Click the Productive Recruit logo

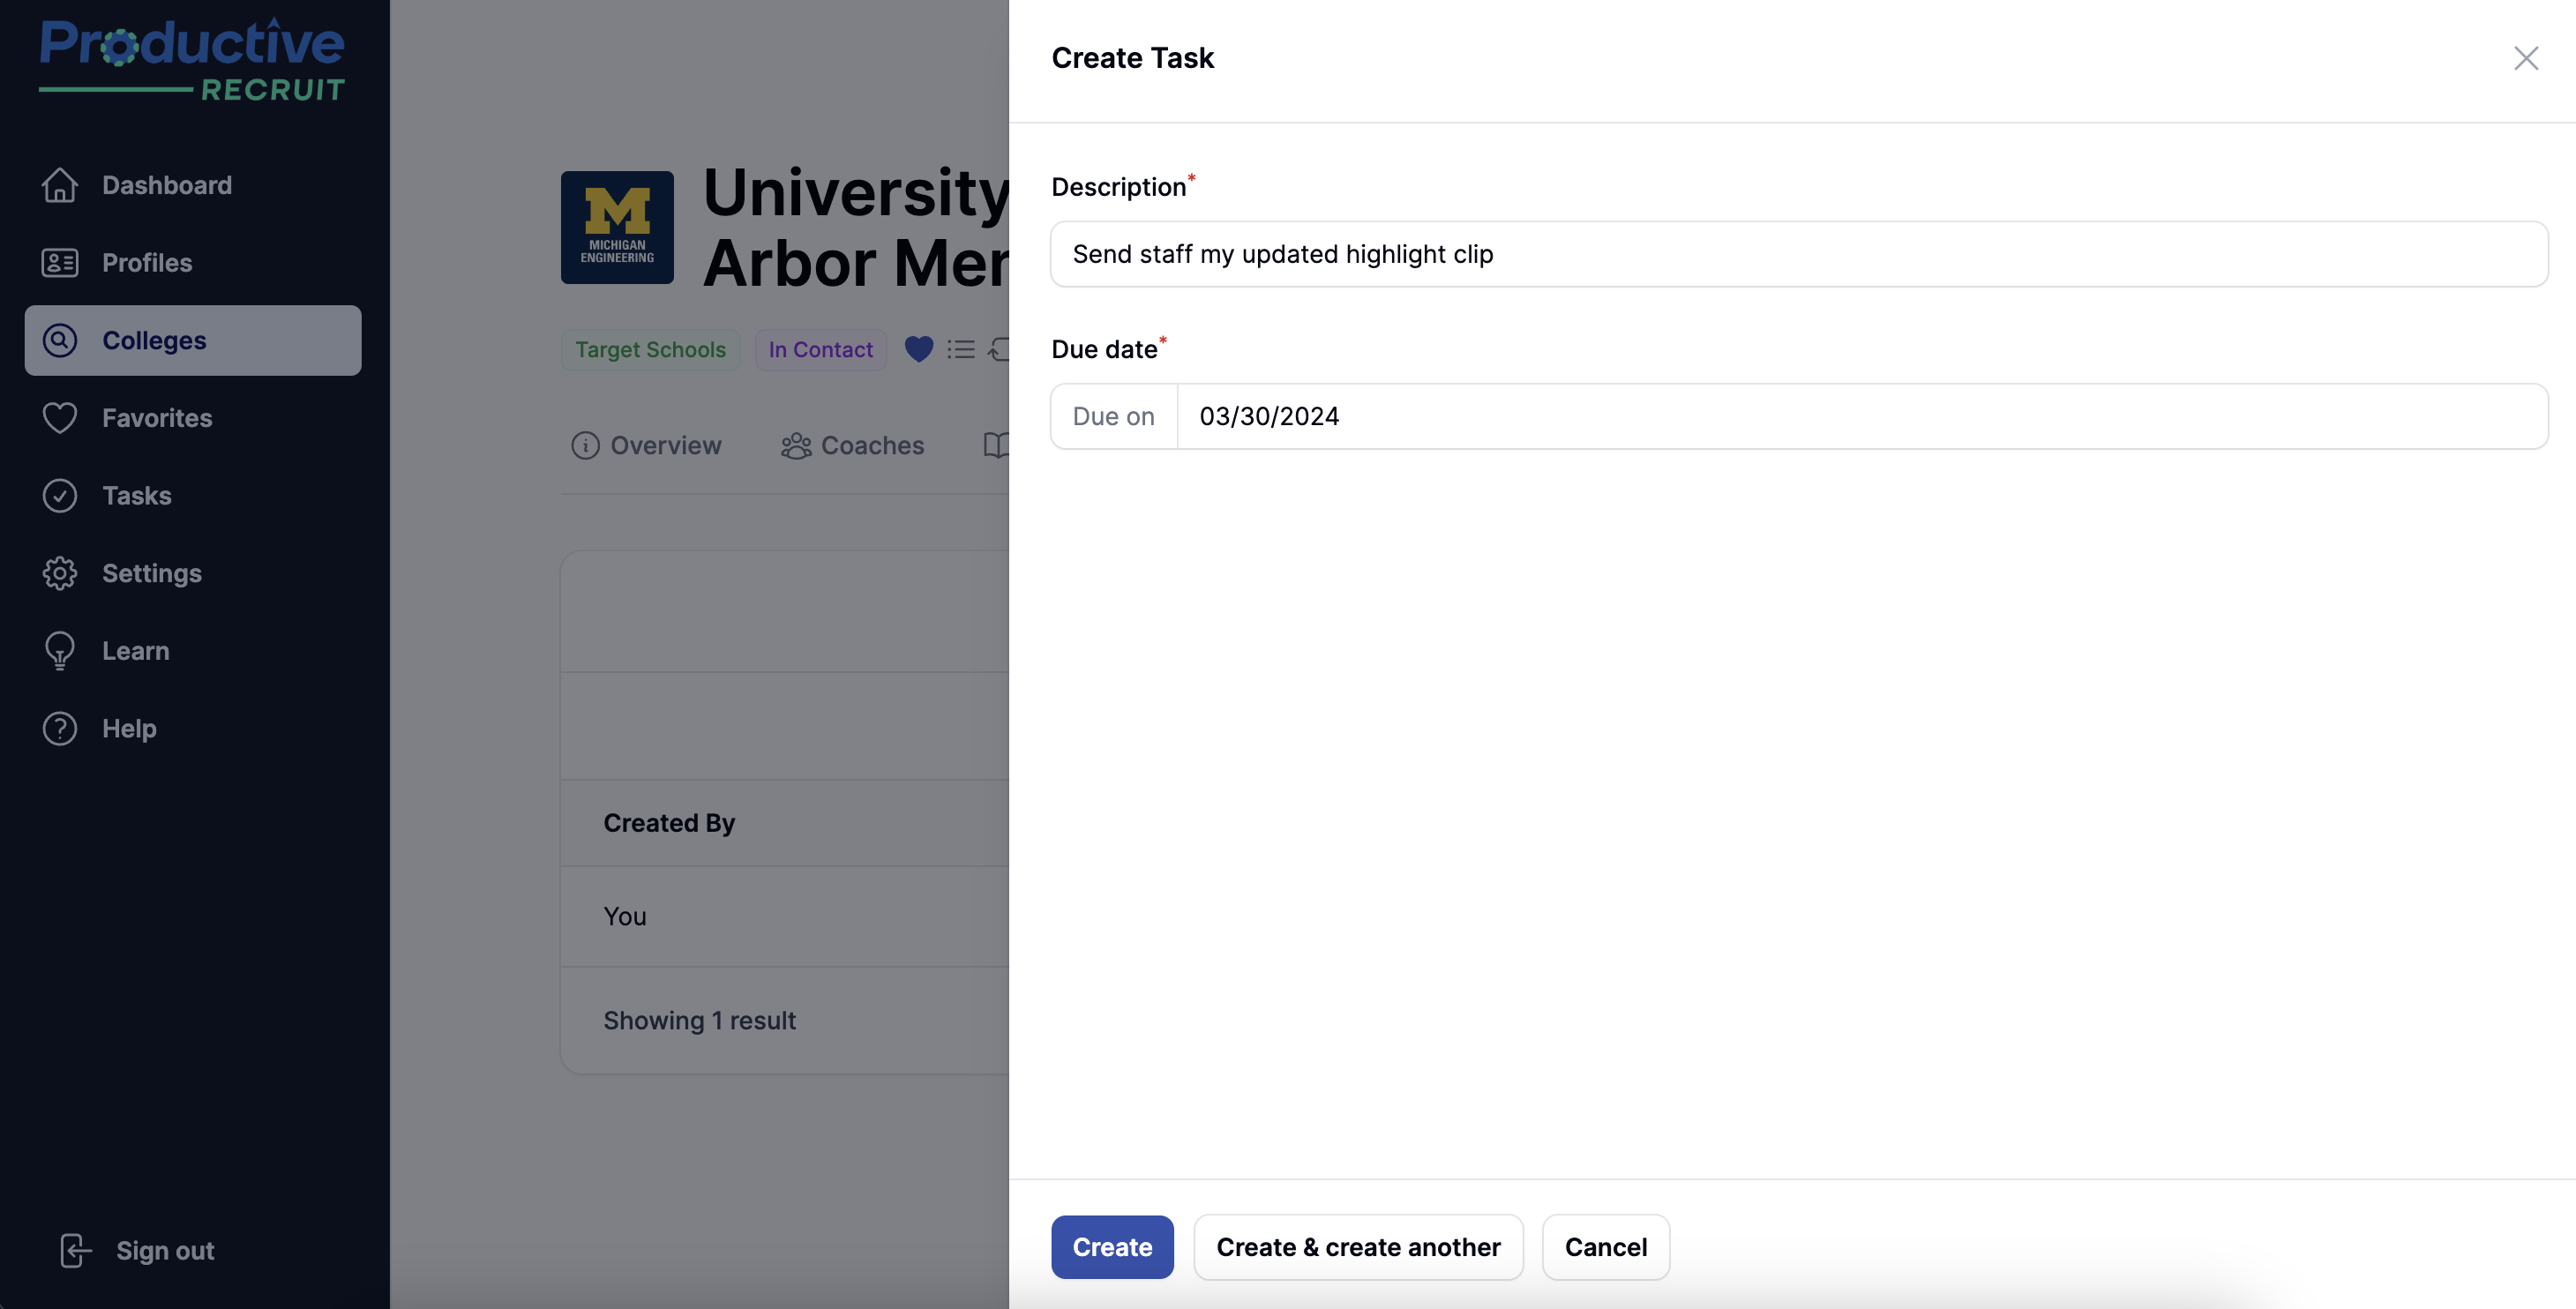pyautogui.click(x=192, y=60)
